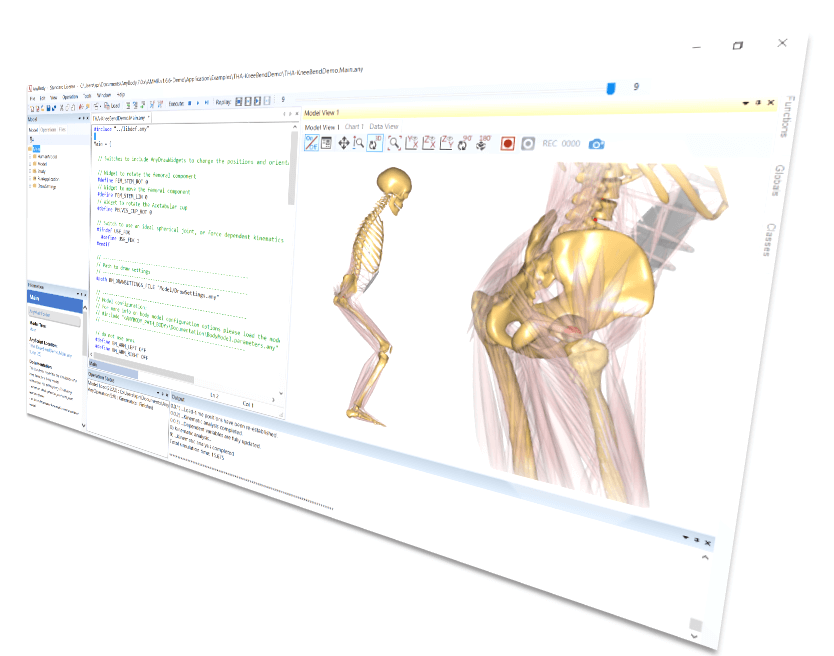
Task: Expand the DrawSettings tree node
Action: point(30,186)
